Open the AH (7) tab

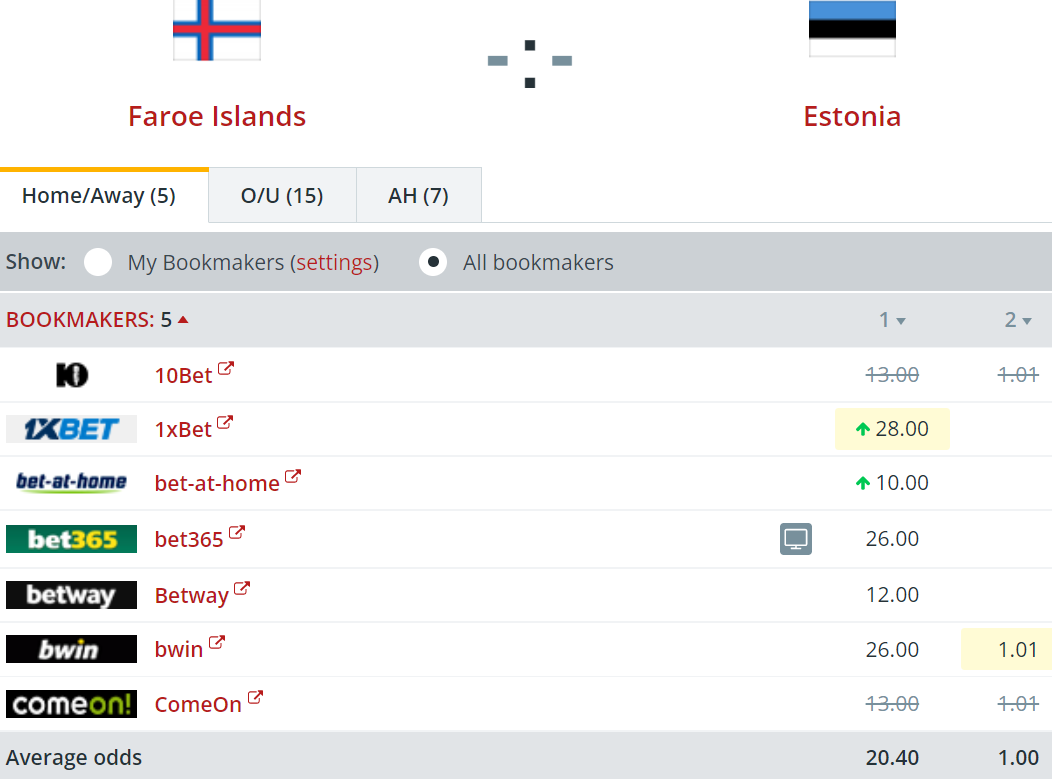pyautogui.click(x=418, y=195)
